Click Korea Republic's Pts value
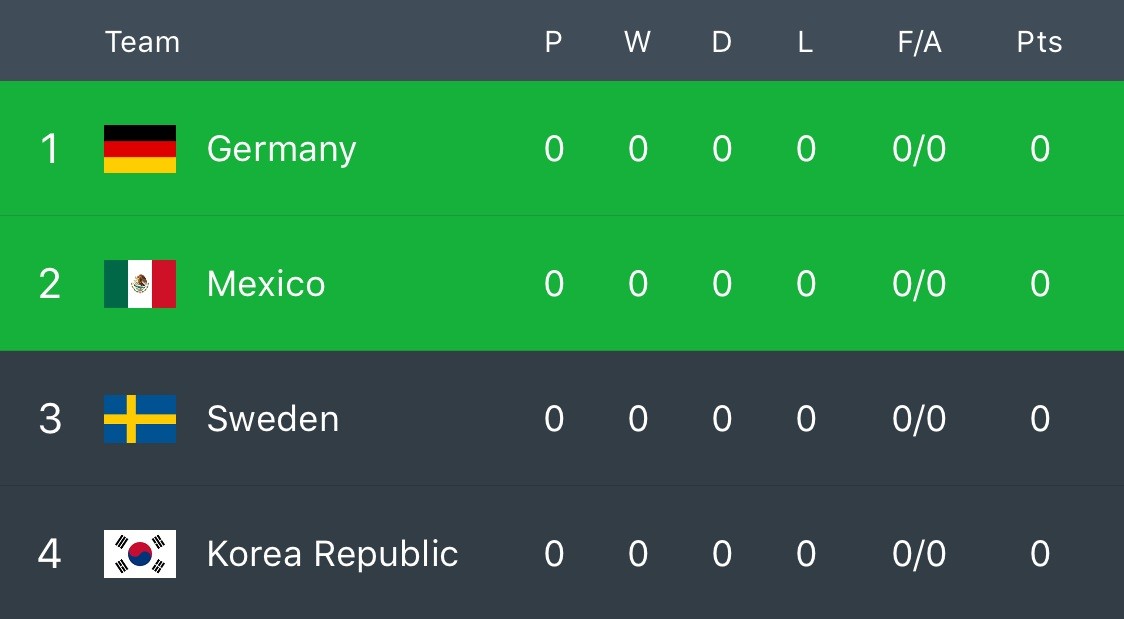 (x=1040, y=554)
